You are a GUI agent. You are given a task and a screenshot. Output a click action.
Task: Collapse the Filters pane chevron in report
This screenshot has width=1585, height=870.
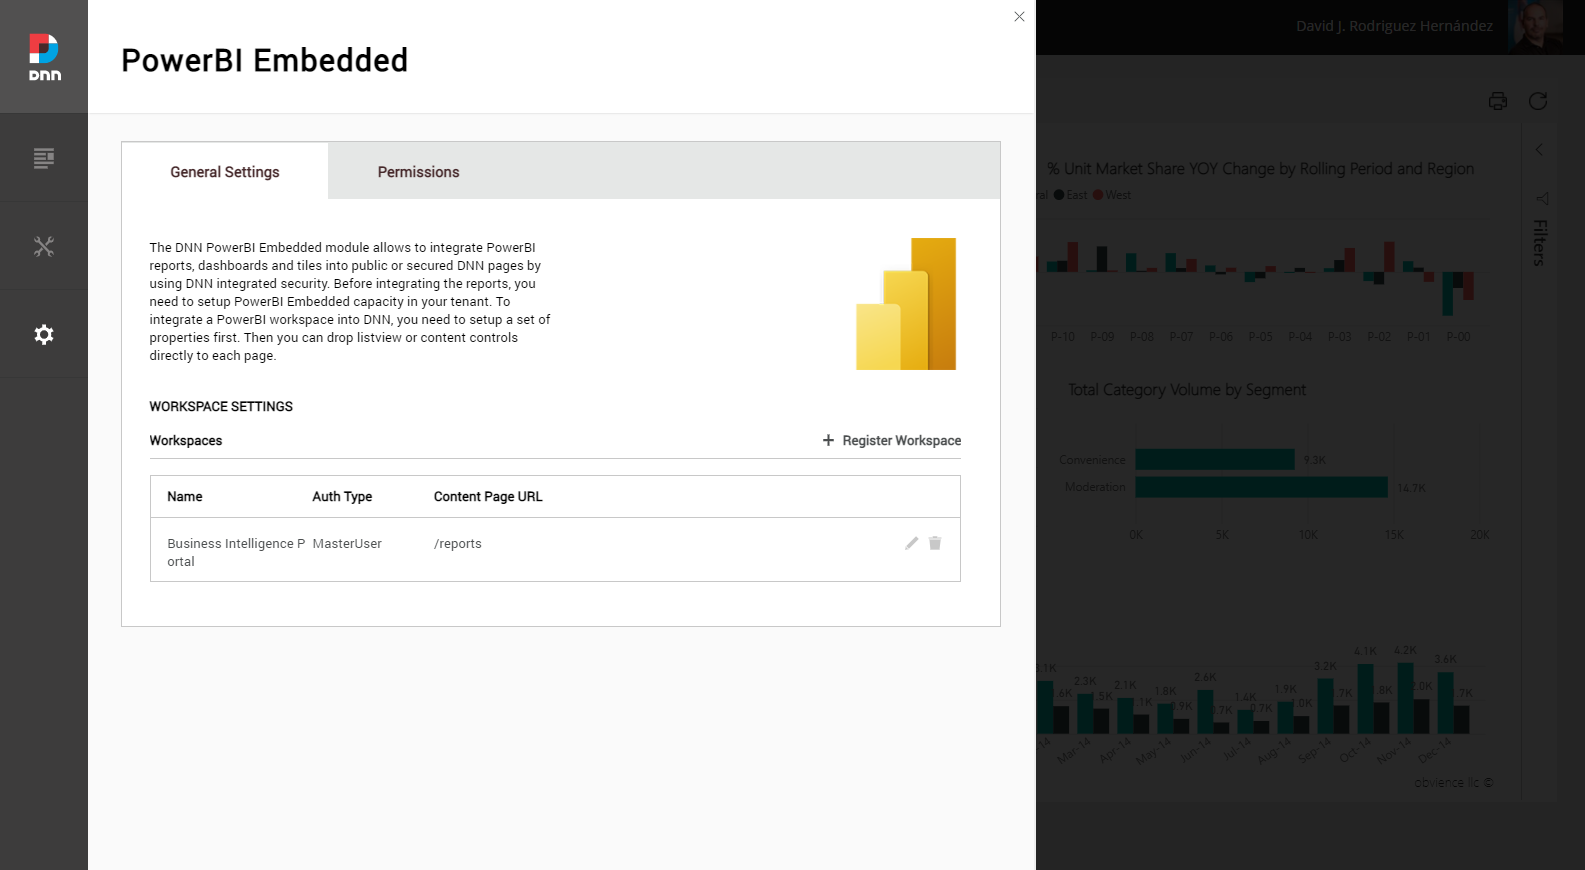tap(1540, 150)
